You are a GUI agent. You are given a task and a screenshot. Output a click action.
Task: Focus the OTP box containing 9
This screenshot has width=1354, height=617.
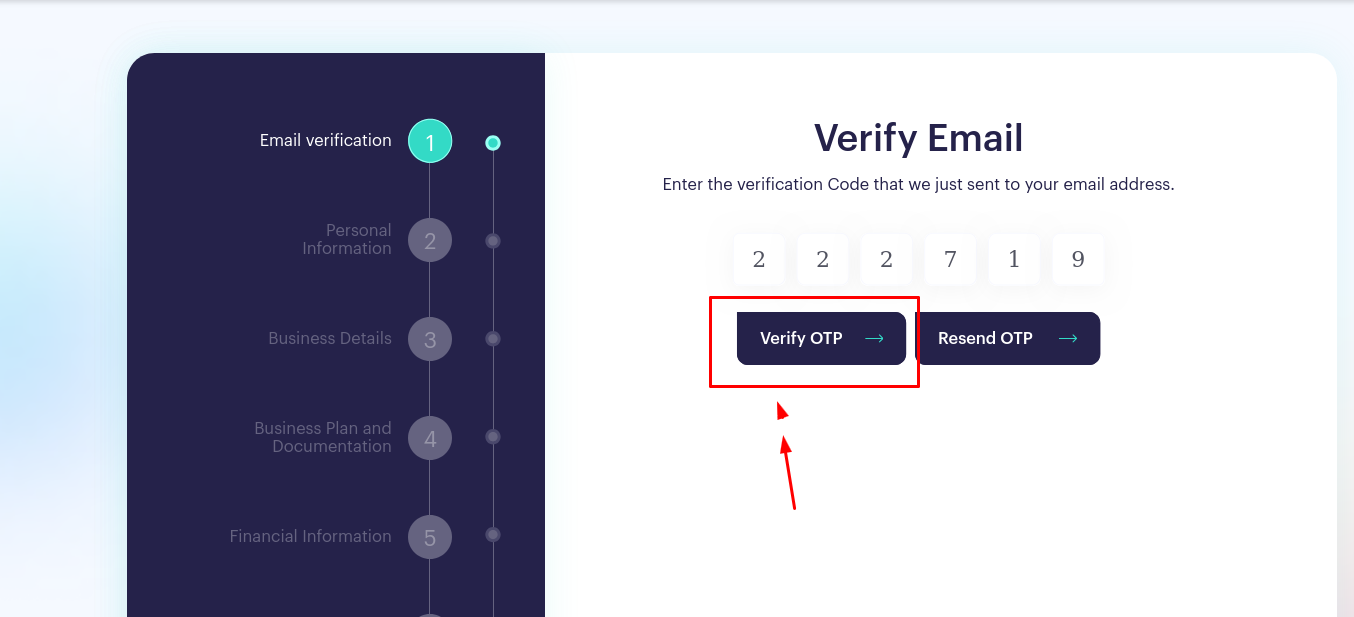(x=1078, y=260)
